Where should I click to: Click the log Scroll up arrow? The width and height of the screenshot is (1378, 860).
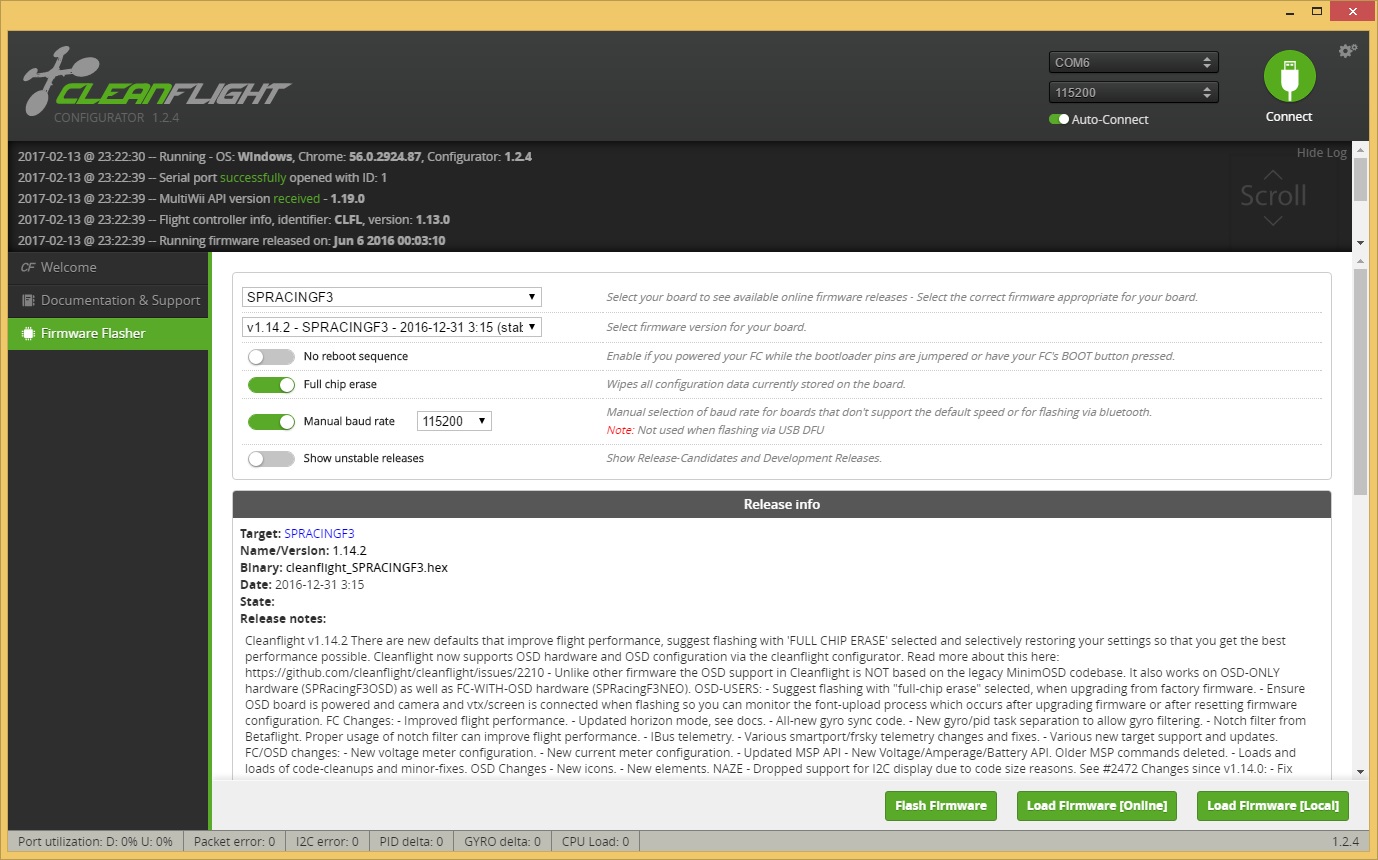point(1273,174)
